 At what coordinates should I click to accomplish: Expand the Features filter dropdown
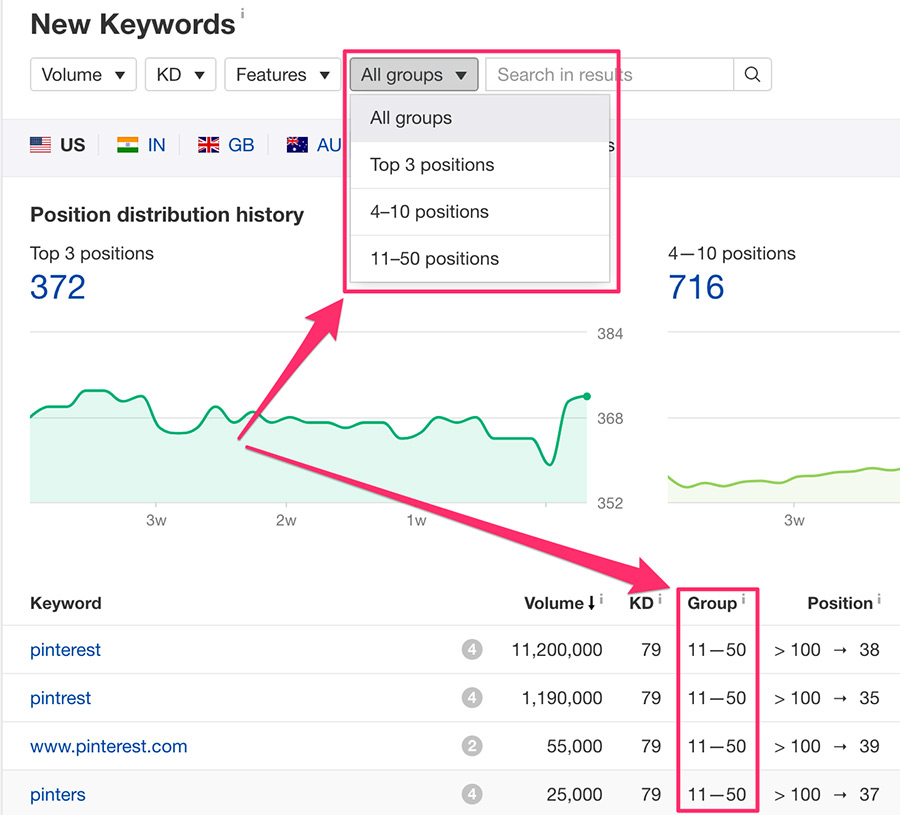pyautogui.click(x=282, y=75)
